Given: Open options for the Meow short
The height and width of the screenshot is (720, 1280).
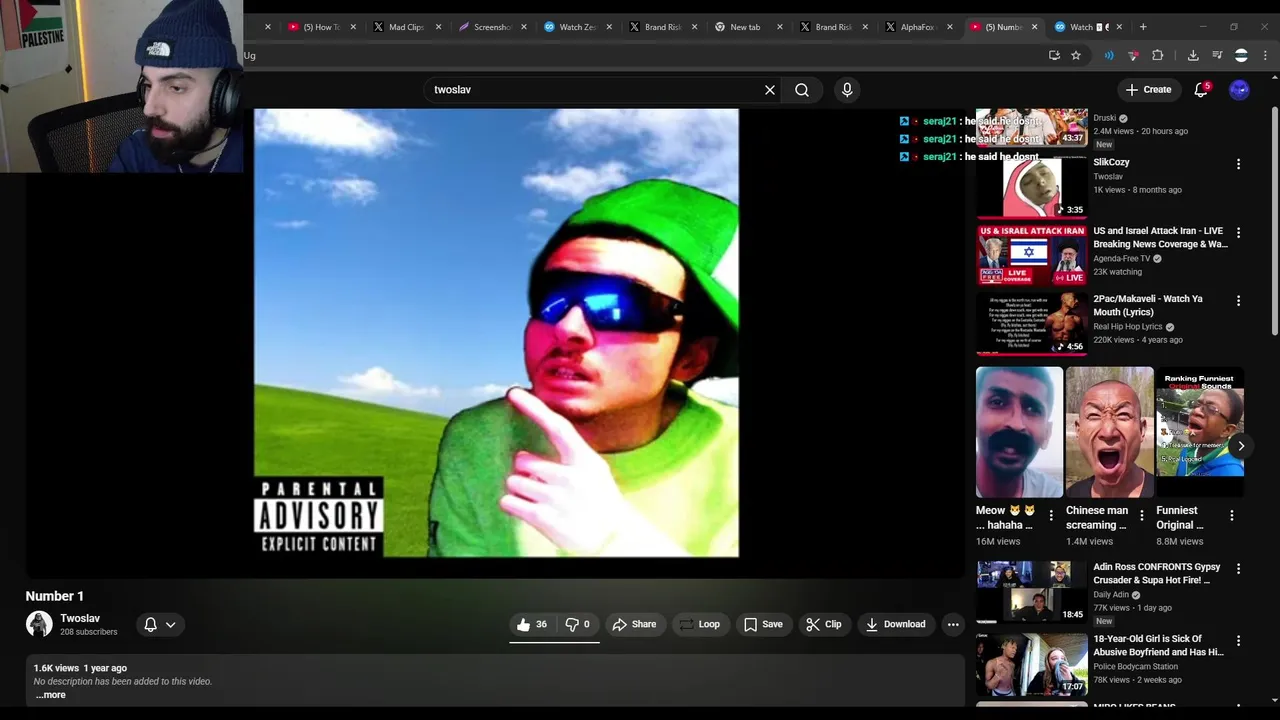Looking at the screenshot, I should pos(1050,515).
